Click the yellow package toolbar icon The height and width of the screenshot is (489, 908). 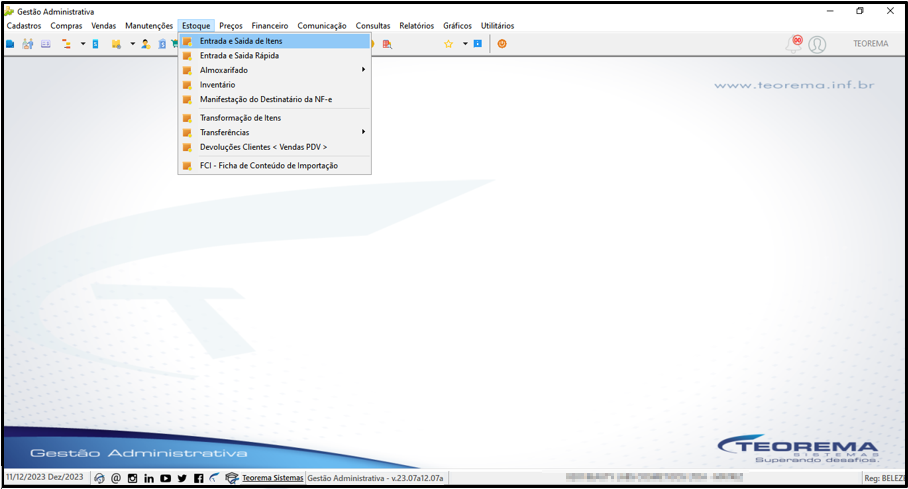pos(116,44)
